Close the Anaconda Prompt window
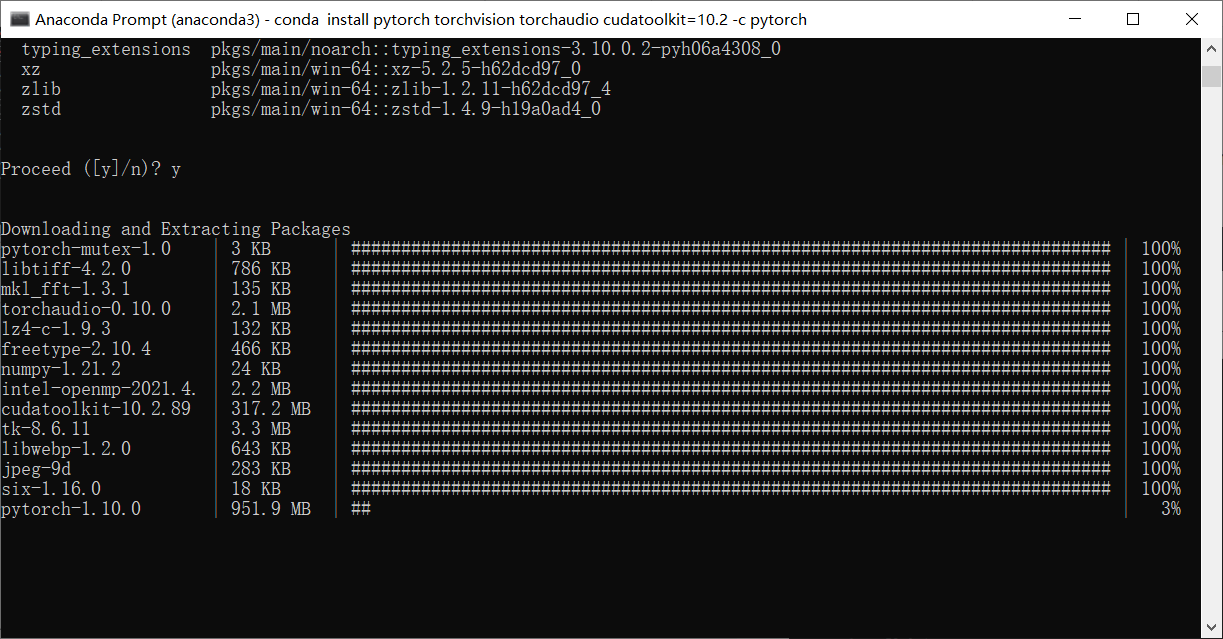 [x=1190, y=19]
